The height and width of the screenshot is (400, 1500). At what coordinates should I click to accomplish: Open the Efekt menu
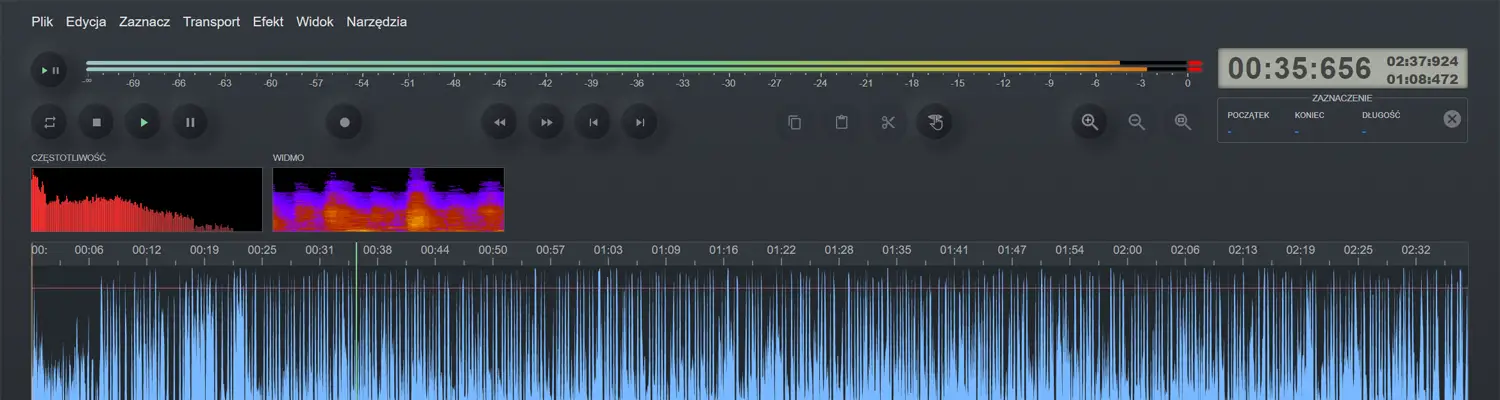tap(267, 21)
